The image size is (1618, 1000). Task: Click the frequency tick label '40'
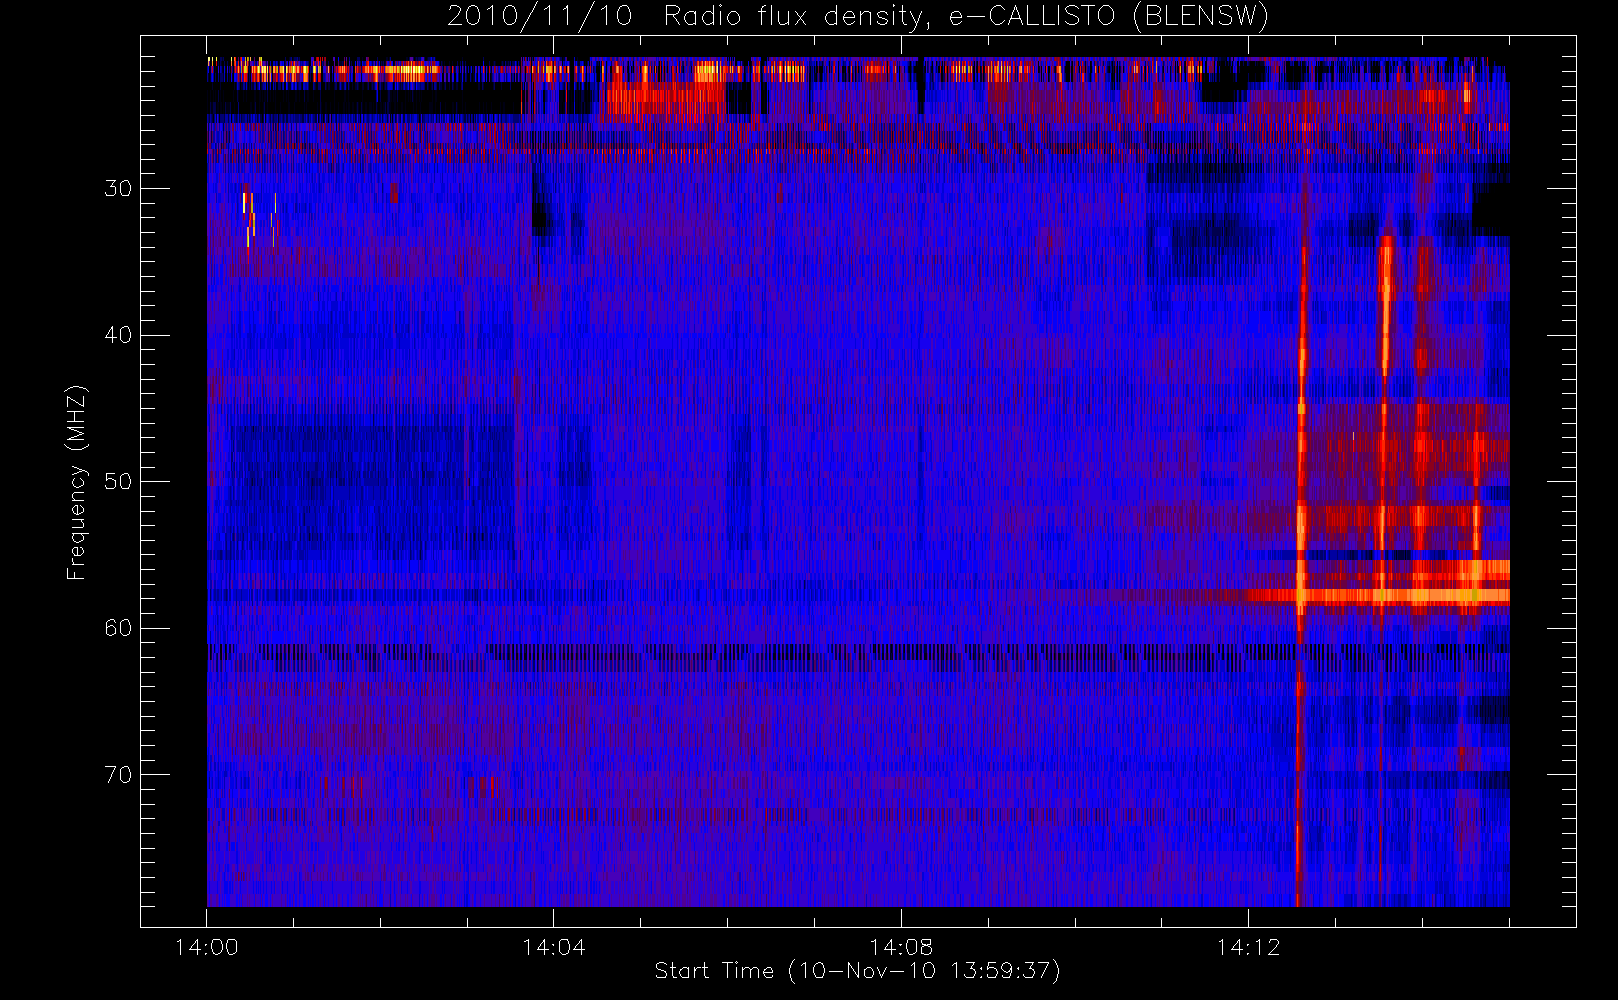[x=118, y=335]
